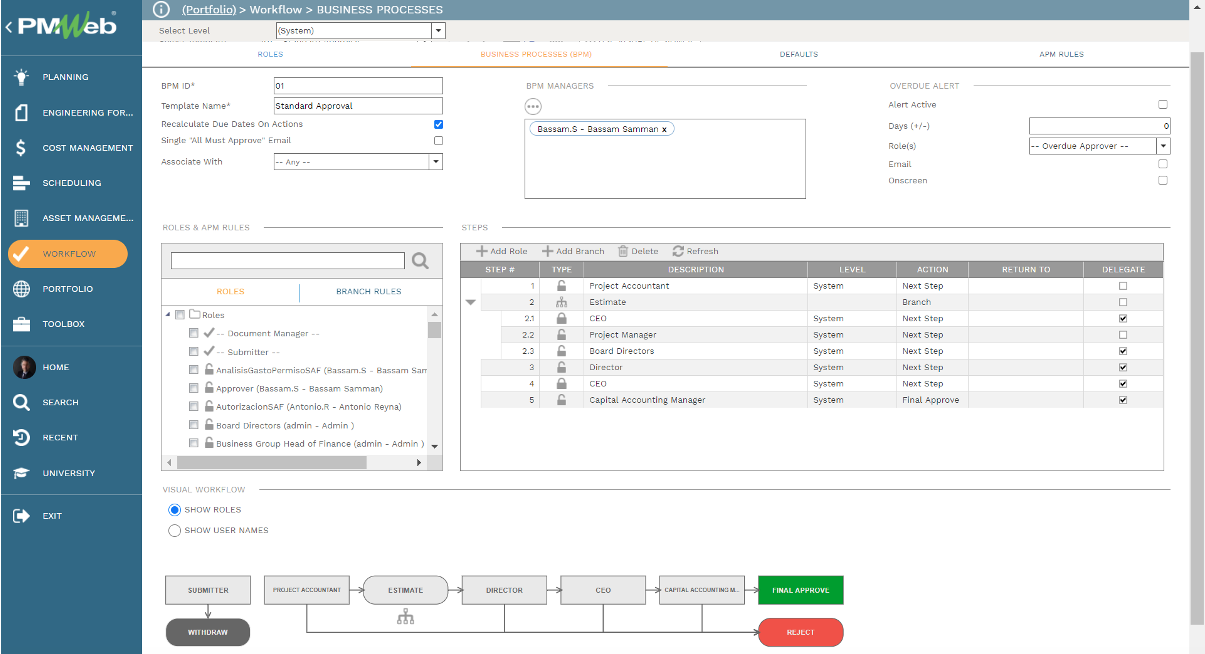The width and height of the screenshot is (1205, 654).
Task: Click the ellipsis button under BPM Managers
Action: click(533, 106)
